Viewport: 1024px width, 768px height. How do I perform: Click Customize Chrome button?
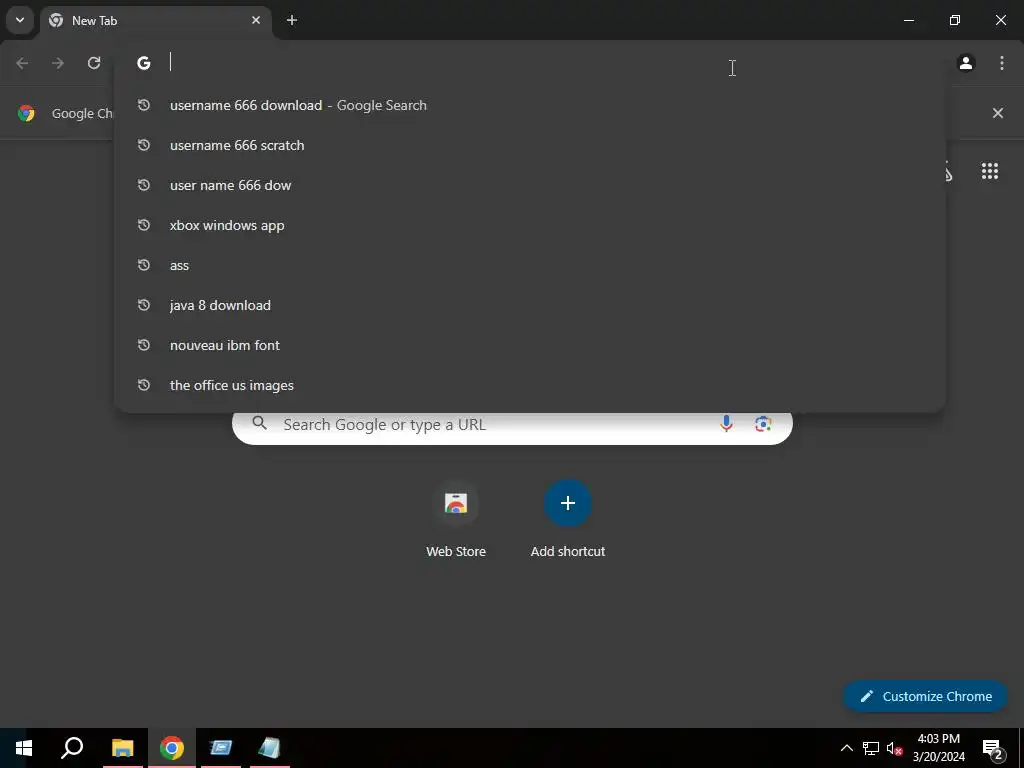point(925,696)
